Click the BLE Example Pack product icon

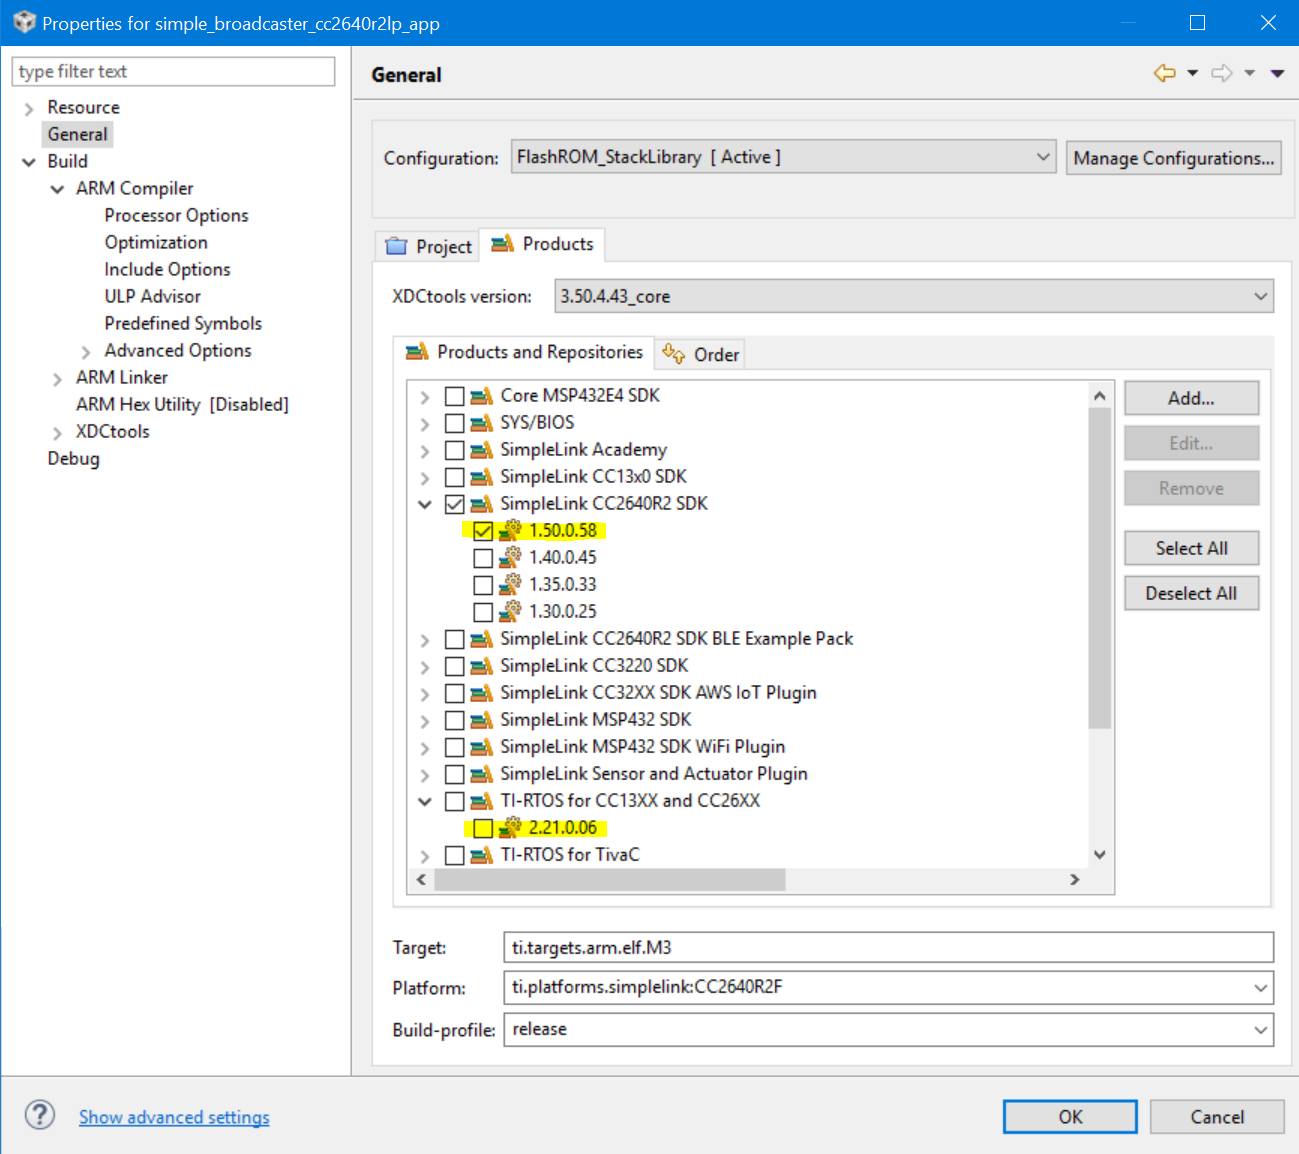pos(482,639)
